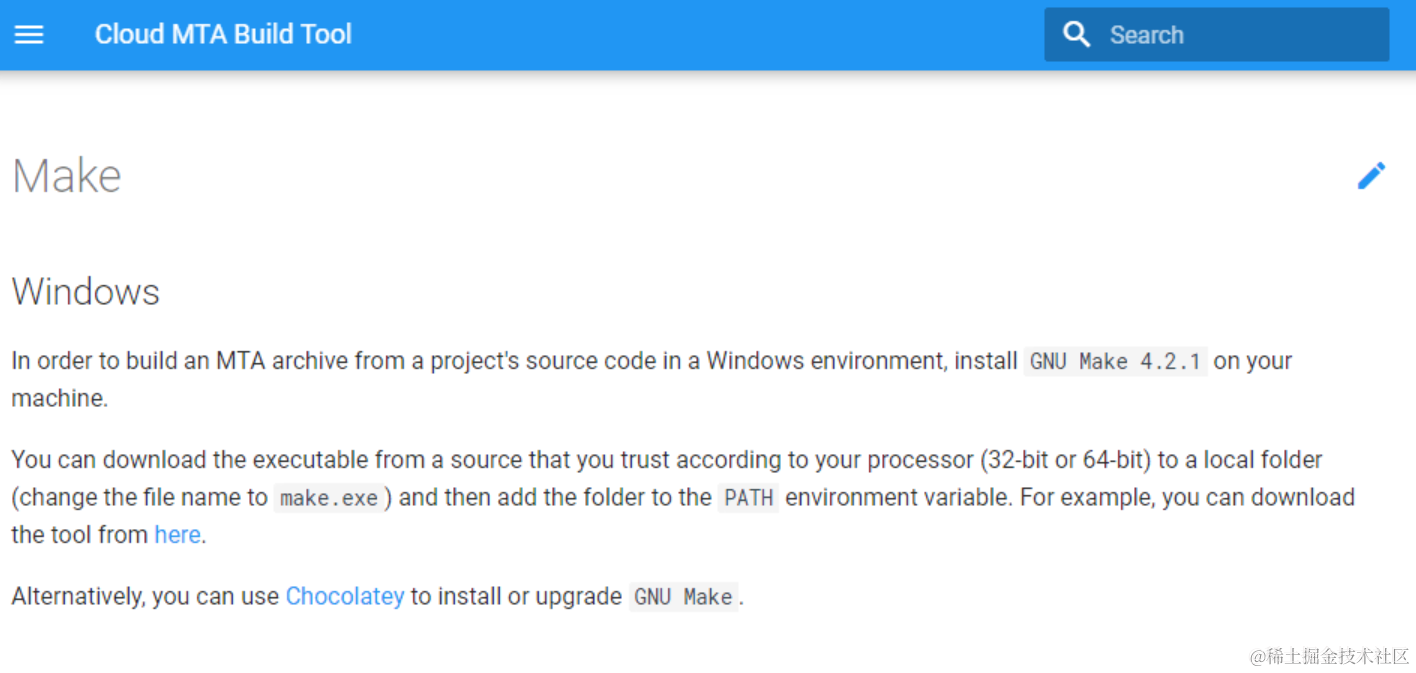The height and width of the screenshot is (673, 1416).
Task: Click the watermark text at bottom right
Action: [x=1328, y=656]
